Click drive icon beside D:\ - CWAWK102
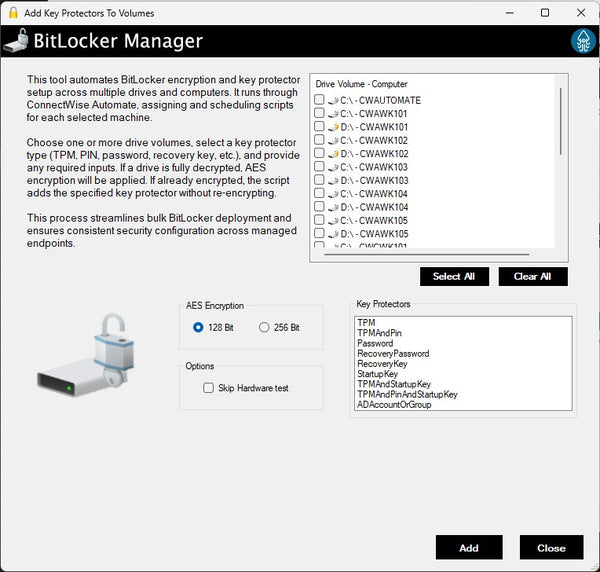 (333, 154)
